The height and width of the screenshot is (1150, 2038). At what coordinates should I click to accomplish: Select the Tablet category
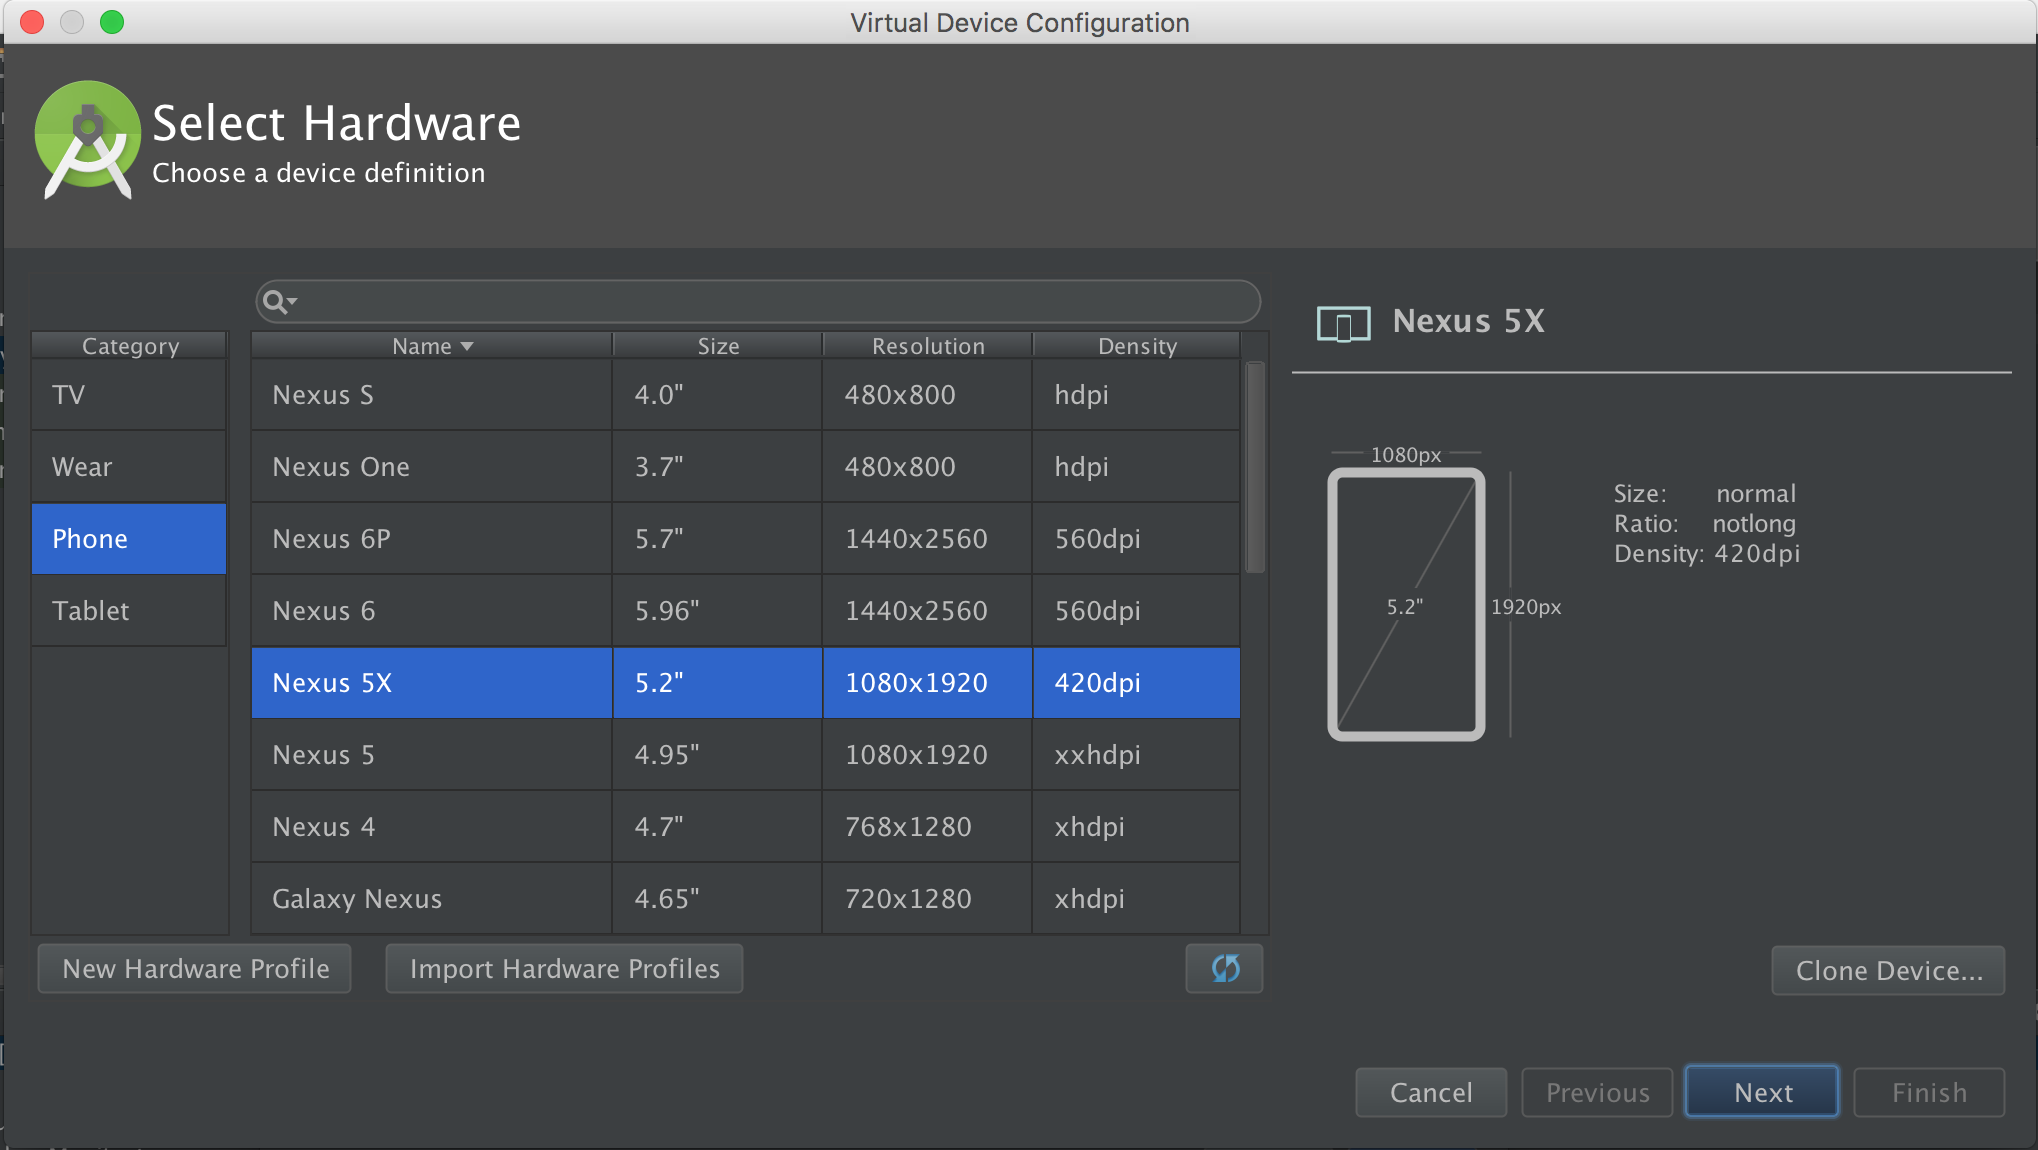coord(129,611)
